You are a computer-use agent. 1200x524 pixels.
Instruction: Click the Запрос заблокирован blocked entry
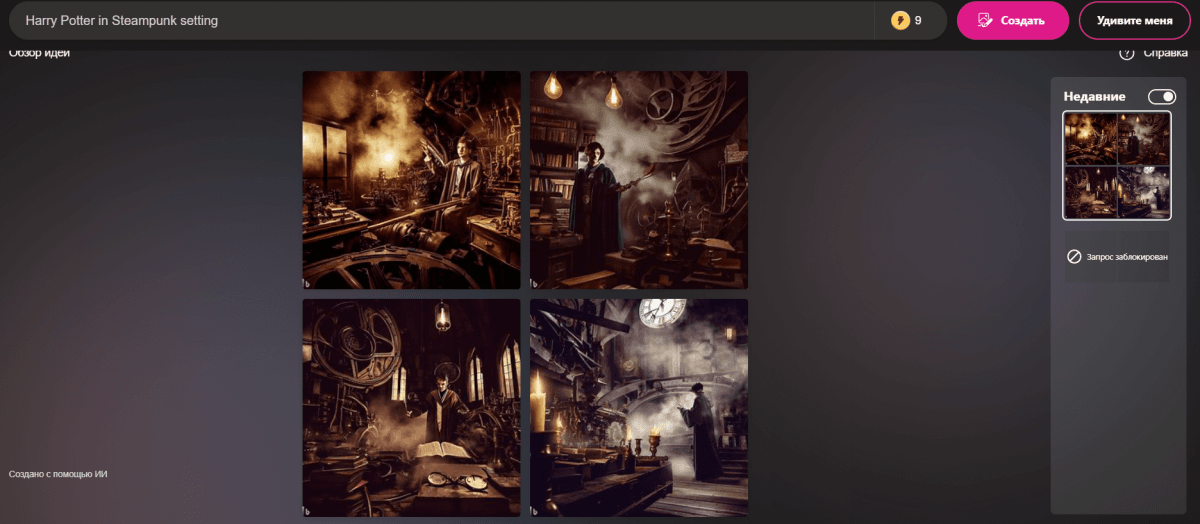coord(1117,257)
